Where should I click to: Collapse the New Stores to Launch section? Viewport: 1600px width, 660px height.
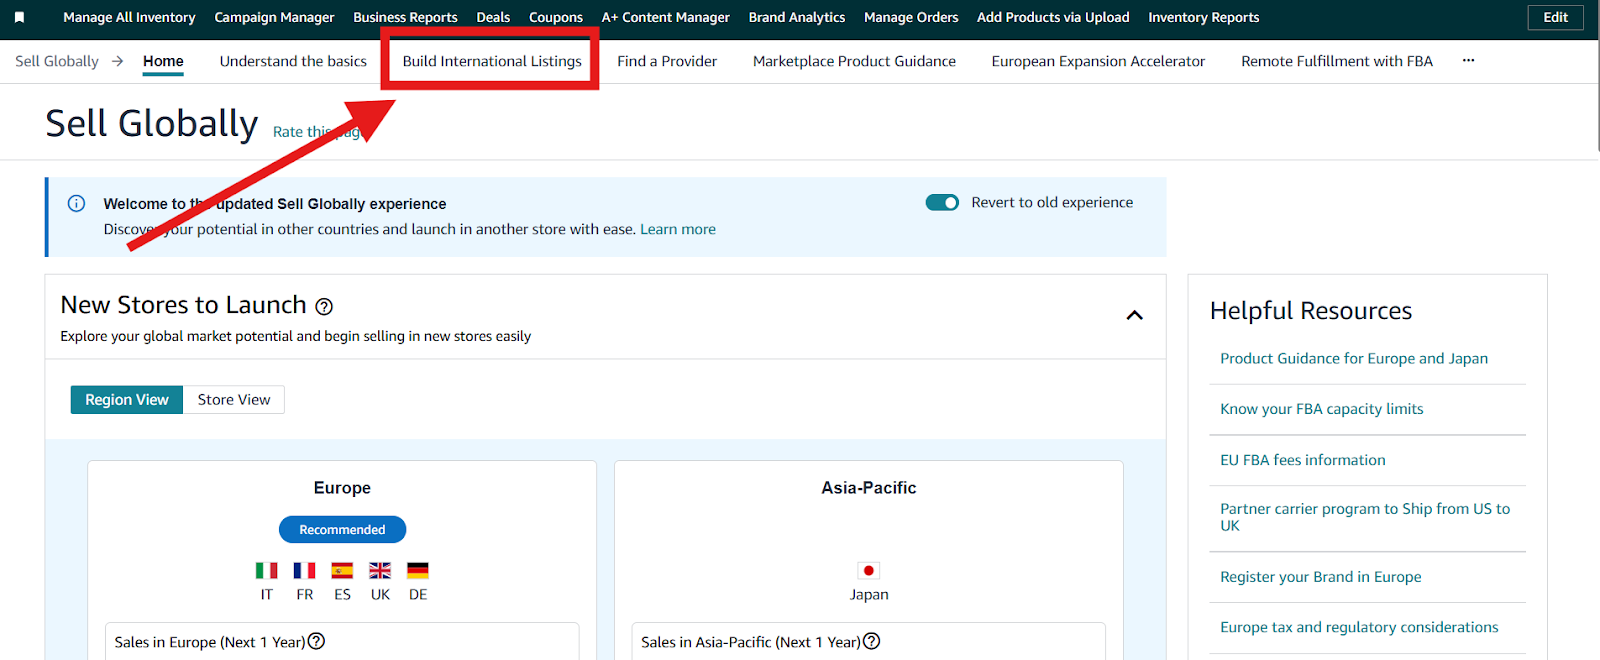point(1134,315)
